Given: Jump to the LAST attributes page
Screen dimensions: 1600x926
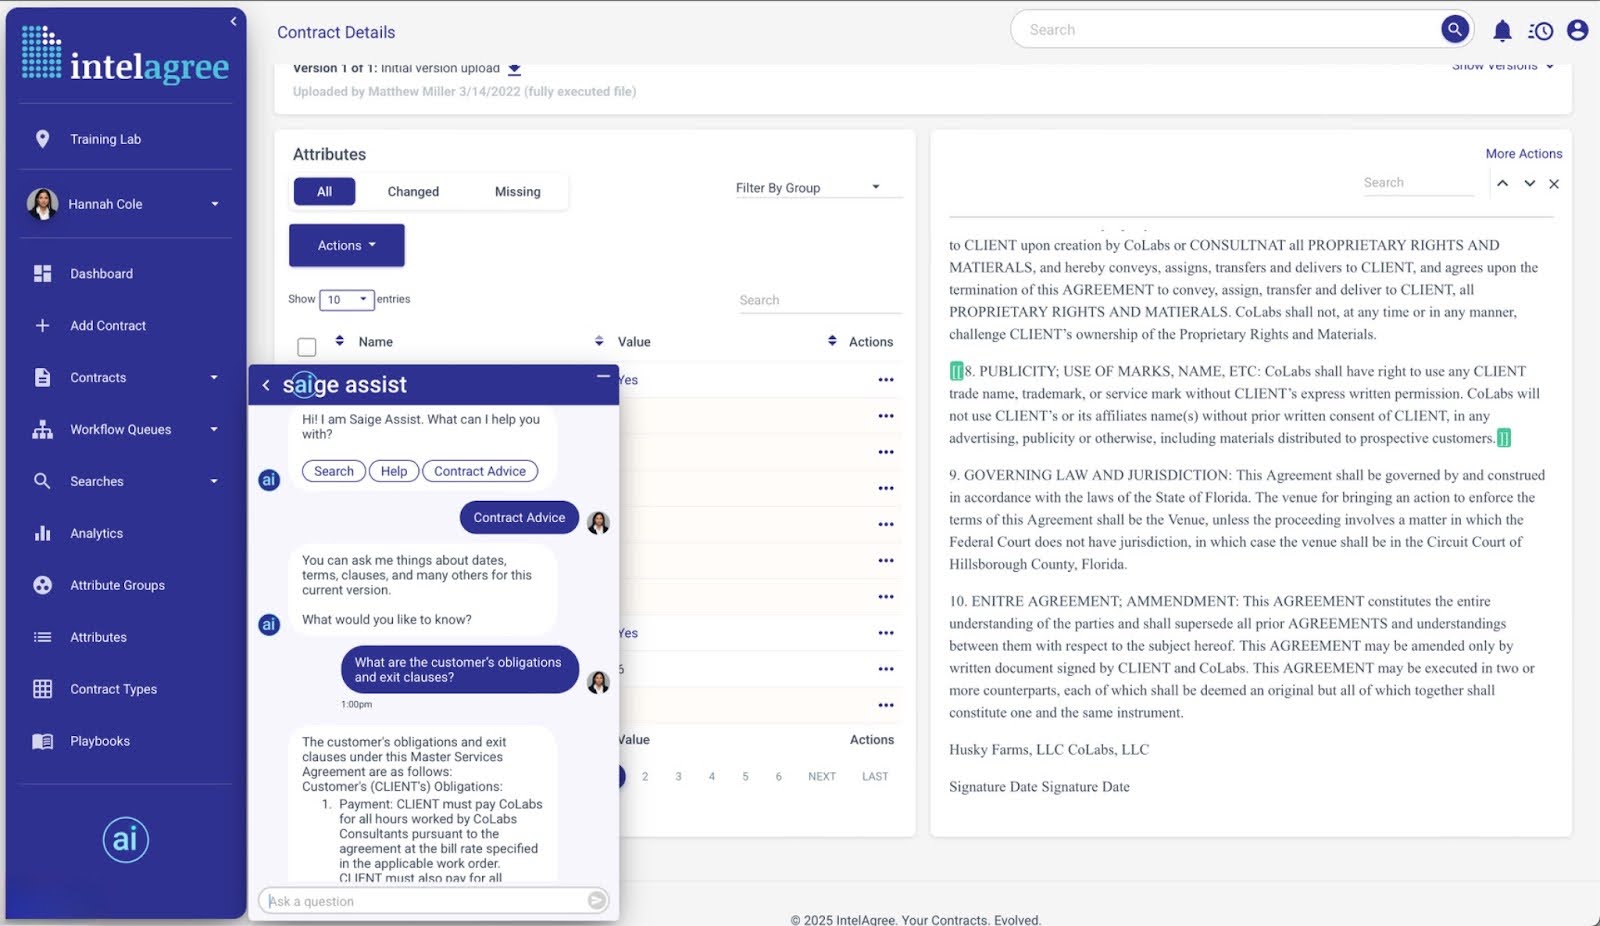Looking at the screenshot, I should 875,776.
